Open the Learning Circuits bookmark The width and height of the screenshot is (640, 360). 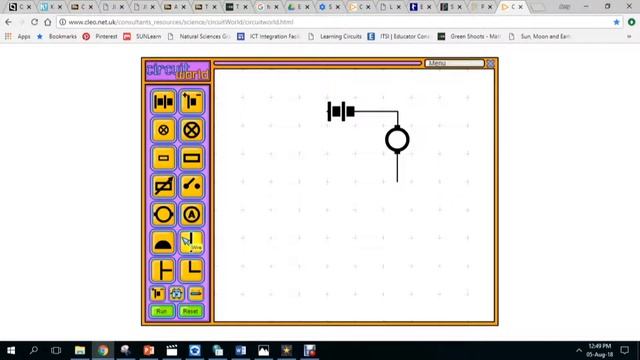[335, 36]
